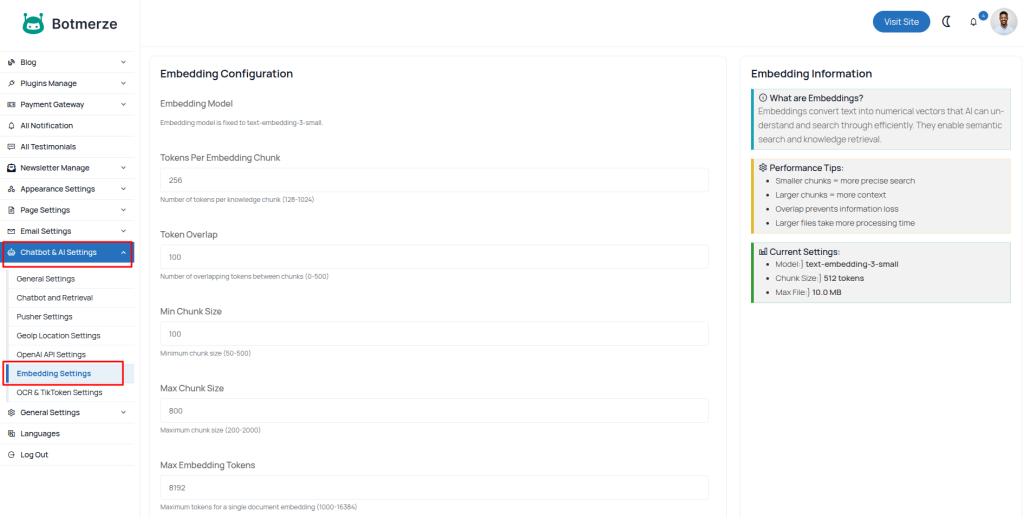Open OCR & TikToken Settings
Screen dimensions: 1024x518
point(59,393)
